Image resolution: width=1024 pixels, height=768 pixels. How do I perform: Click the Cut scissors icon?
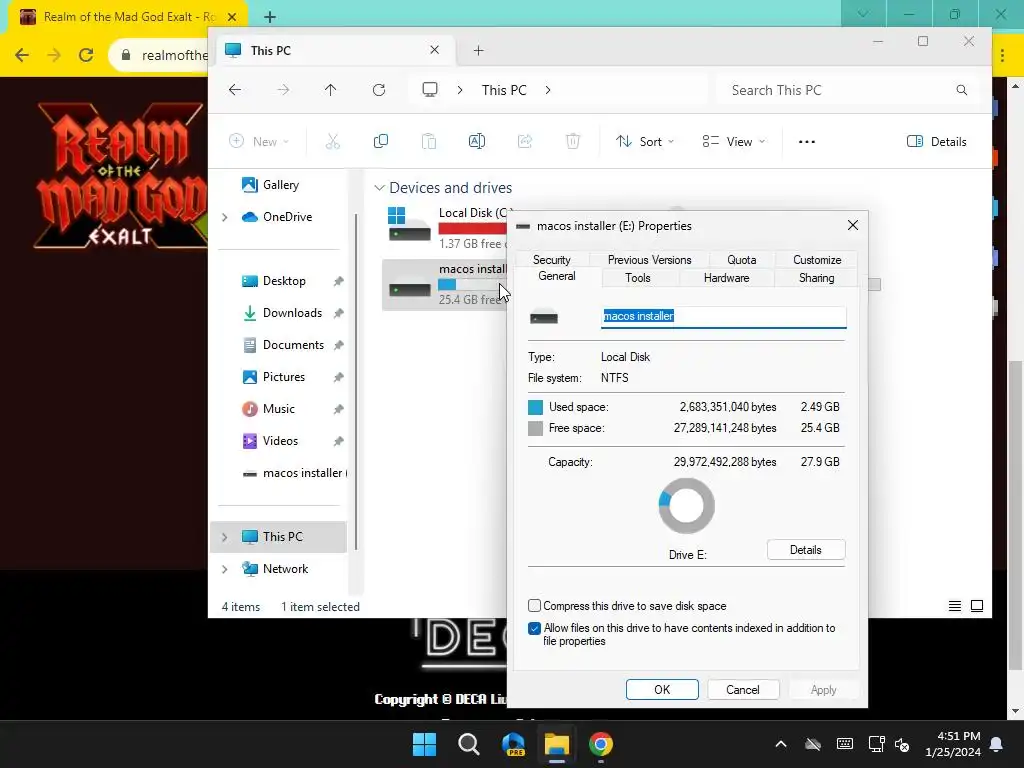pyautogui.click(x=333, y=141)
